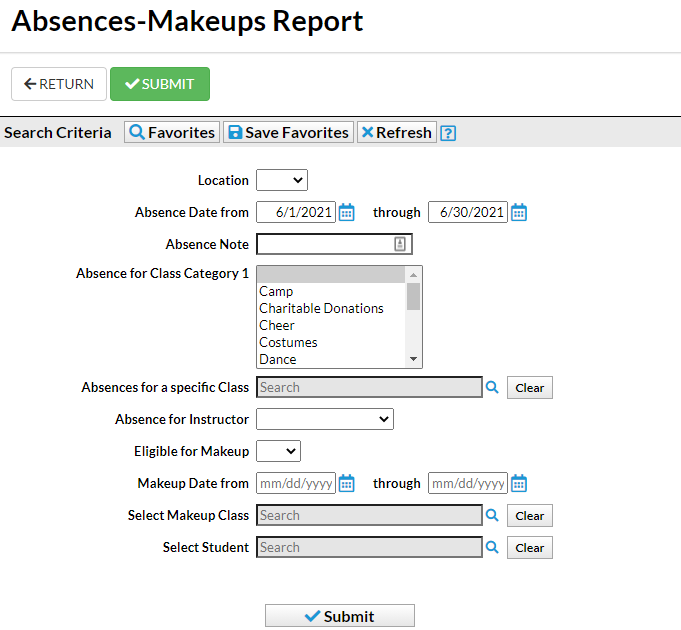681x630 pixels.
Task: Click Absences for a specific Class field
Action: tap(369, 387)
